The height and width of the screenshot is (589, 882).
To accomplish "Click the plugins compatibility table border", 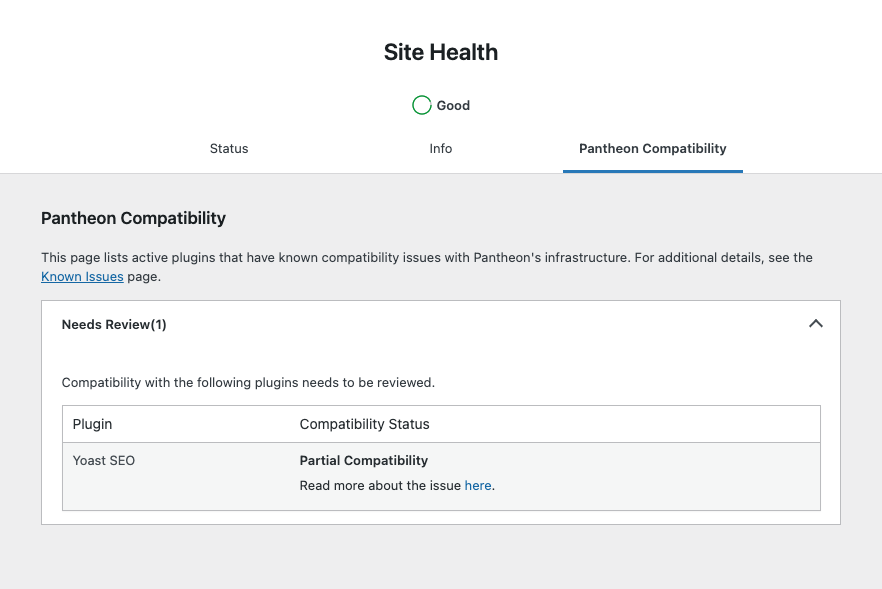I will (440, 404).
